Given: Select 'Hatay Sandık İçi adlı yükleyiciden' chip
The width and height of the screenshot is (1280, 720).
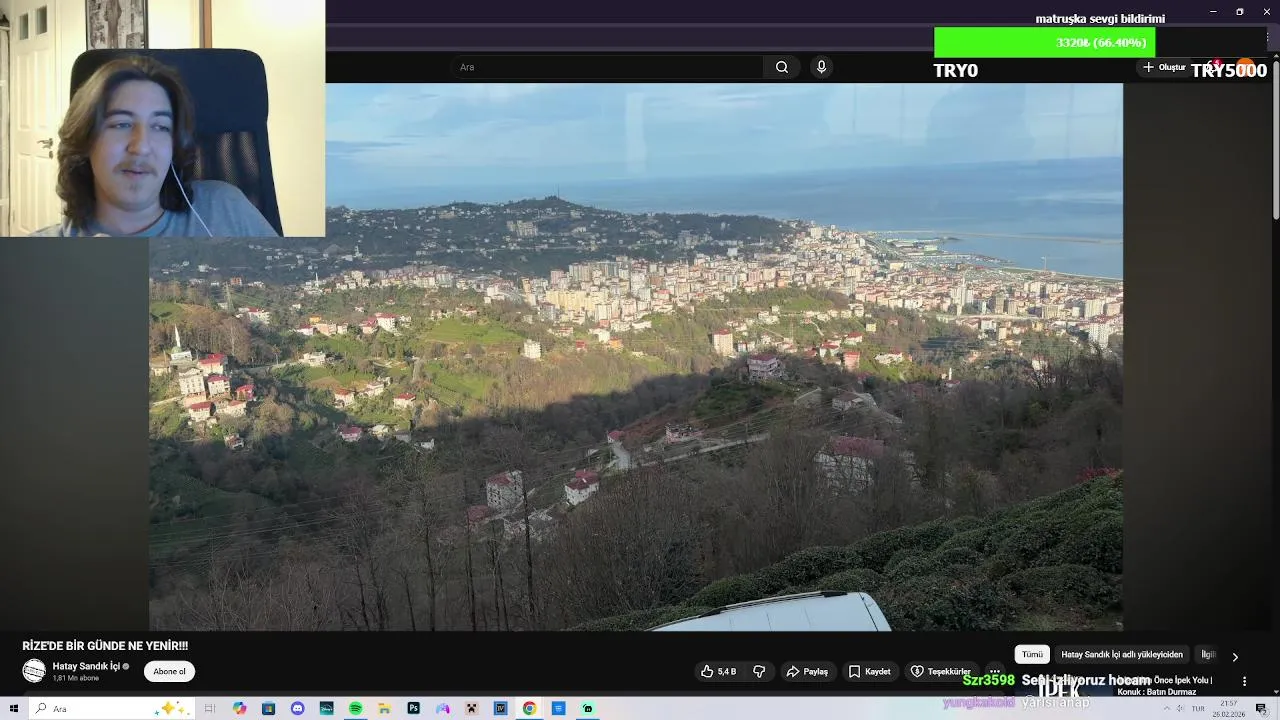Looking at the screenshot, I should coord(1122,654).
